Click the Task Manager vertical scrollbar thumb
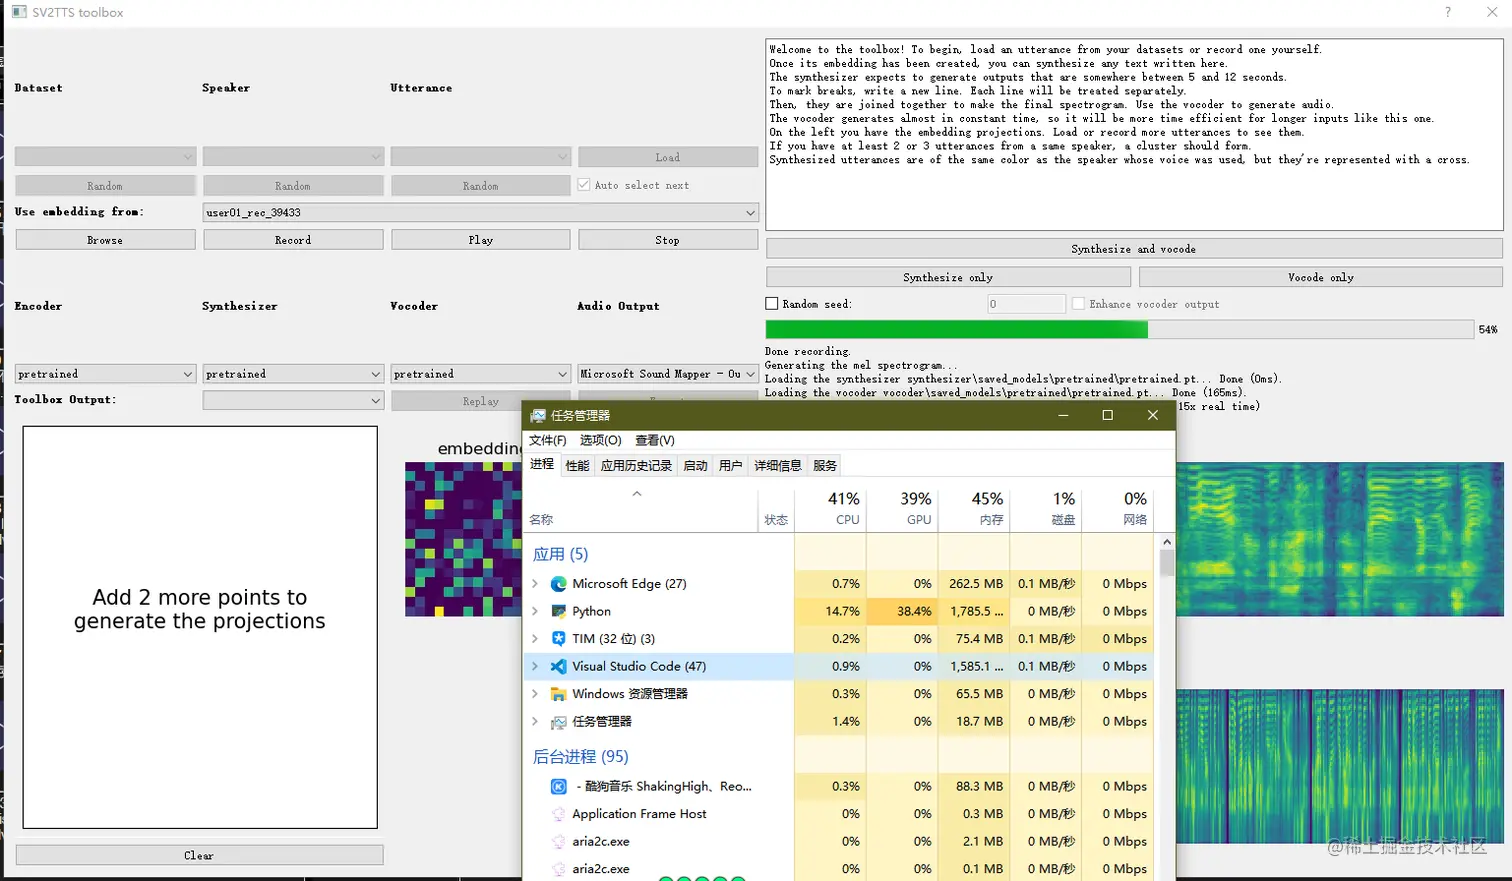Screen dimensions: 1512x881 click(x=1167, y=563)
